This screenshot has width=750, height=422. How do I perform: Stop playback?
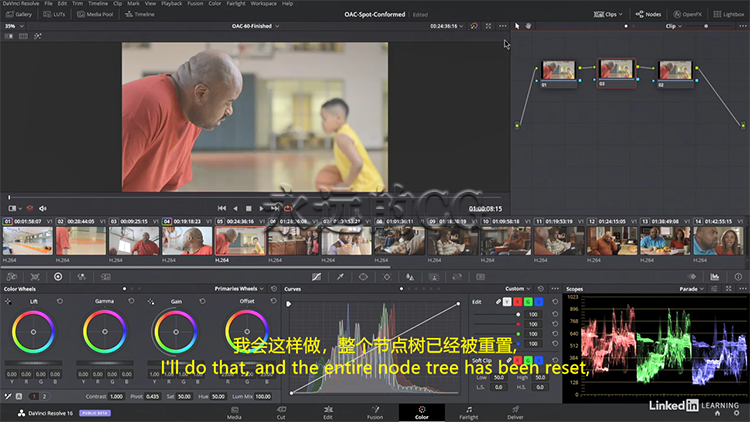coord(249,208)
